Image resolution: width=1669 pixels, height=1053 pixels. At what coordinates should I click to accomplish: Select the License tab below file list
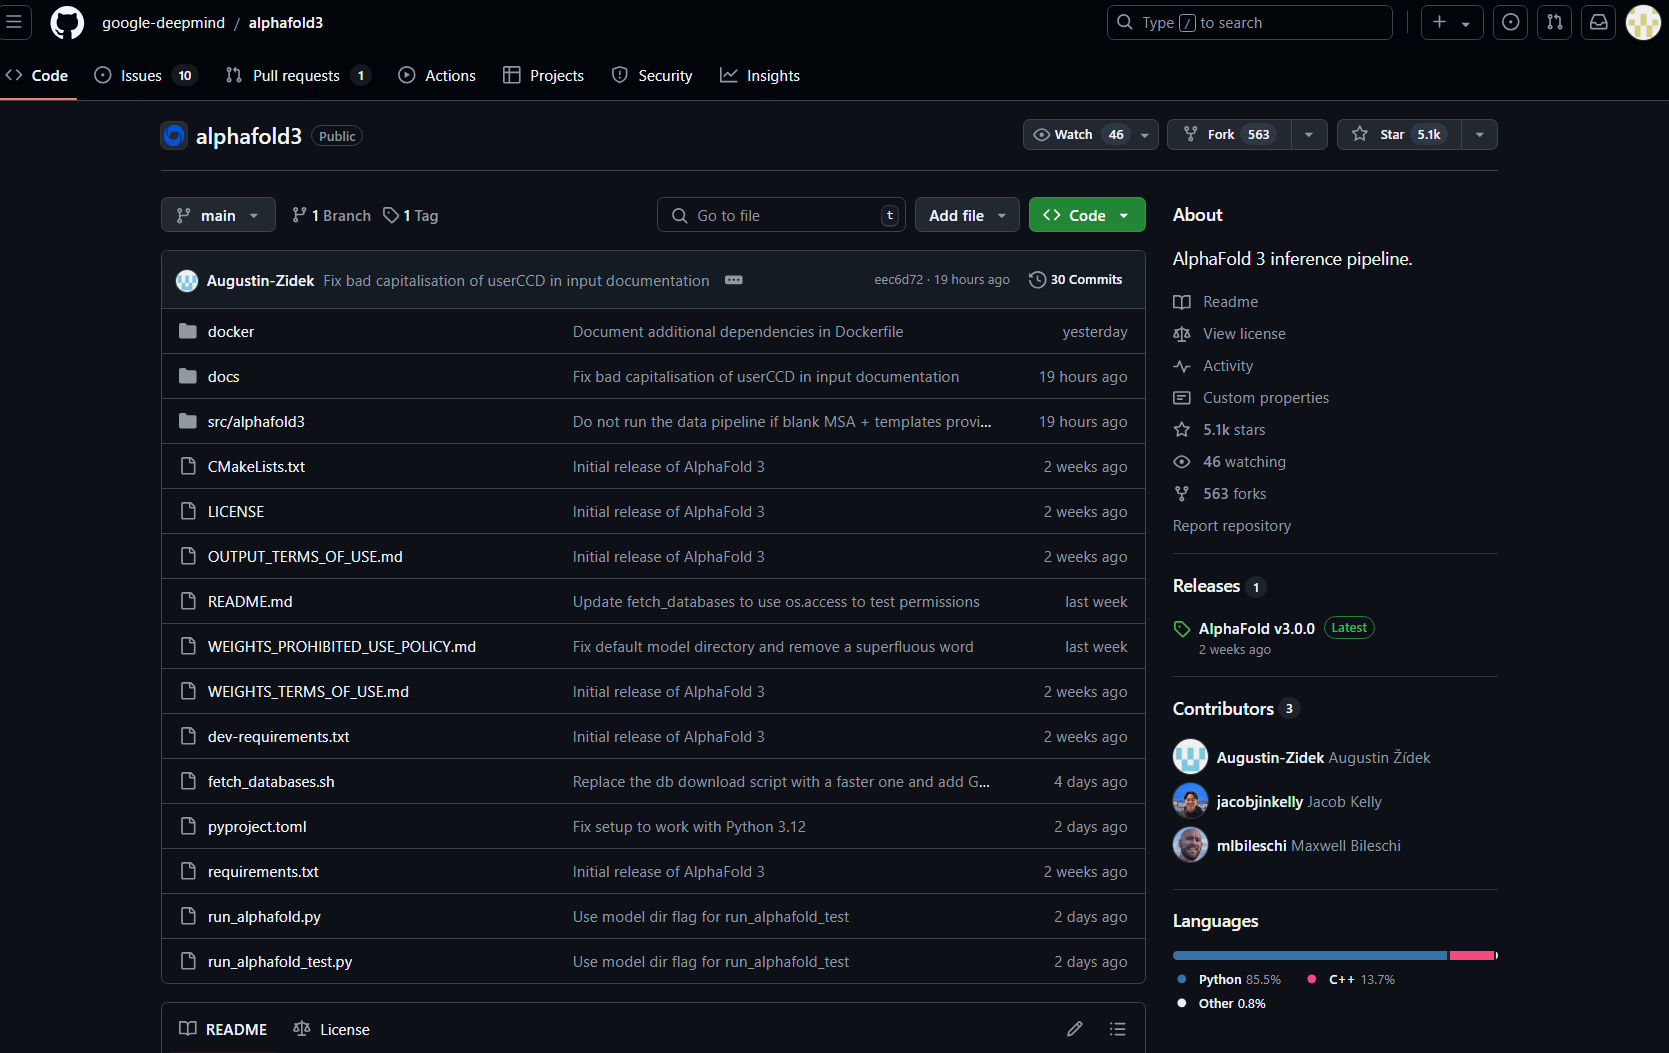click(332, 1029)
